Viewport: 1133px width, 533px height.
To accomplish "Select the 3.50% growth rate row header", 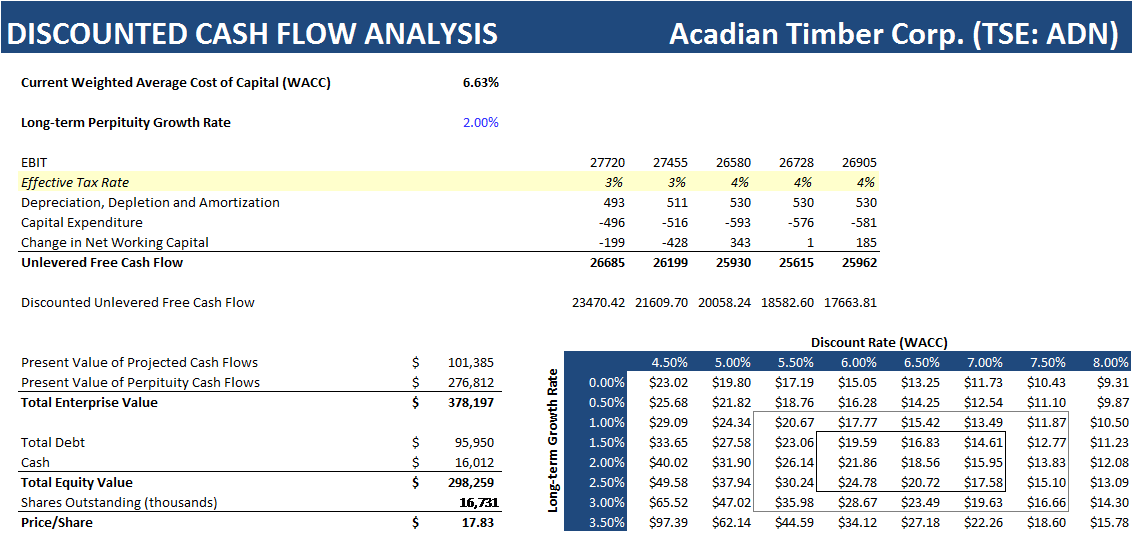I will [608, 522].
